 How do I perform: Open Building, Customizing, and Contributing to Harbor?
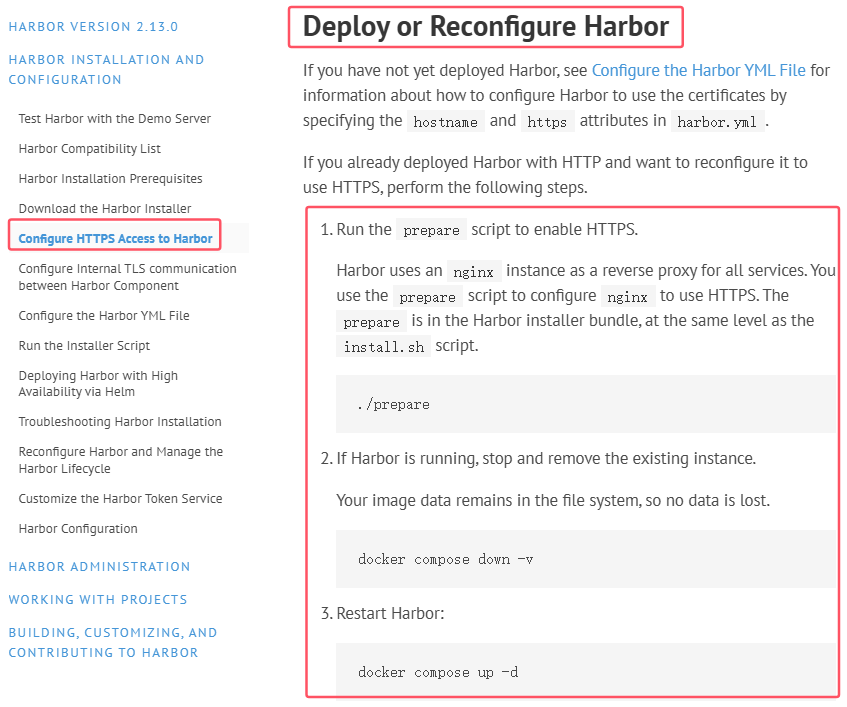point(113,642)
